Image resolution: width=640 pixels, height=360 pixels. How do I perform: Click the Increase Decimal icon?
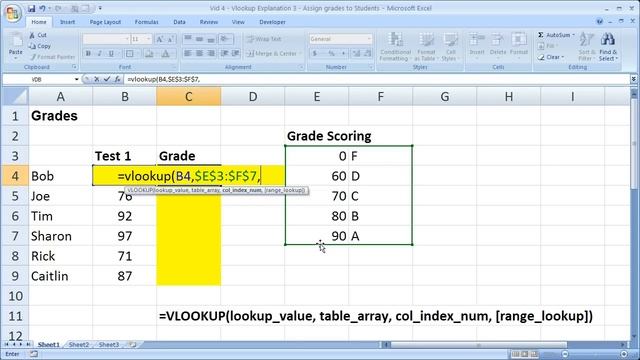[356, 53]
